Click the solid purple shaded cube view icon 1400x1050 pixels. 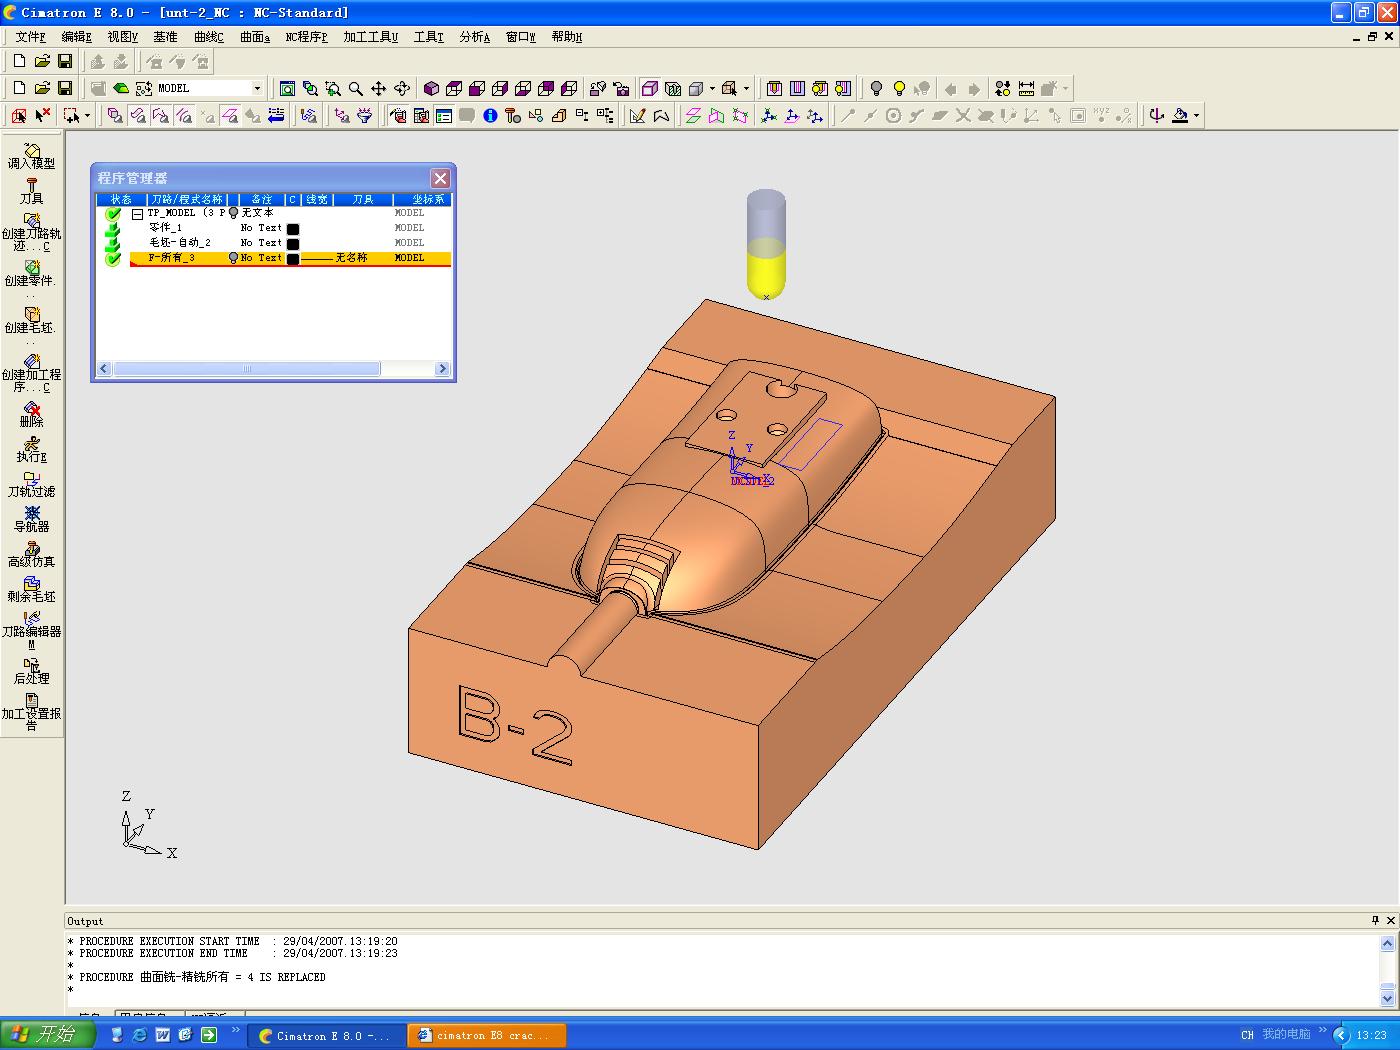tap(432, 88)
